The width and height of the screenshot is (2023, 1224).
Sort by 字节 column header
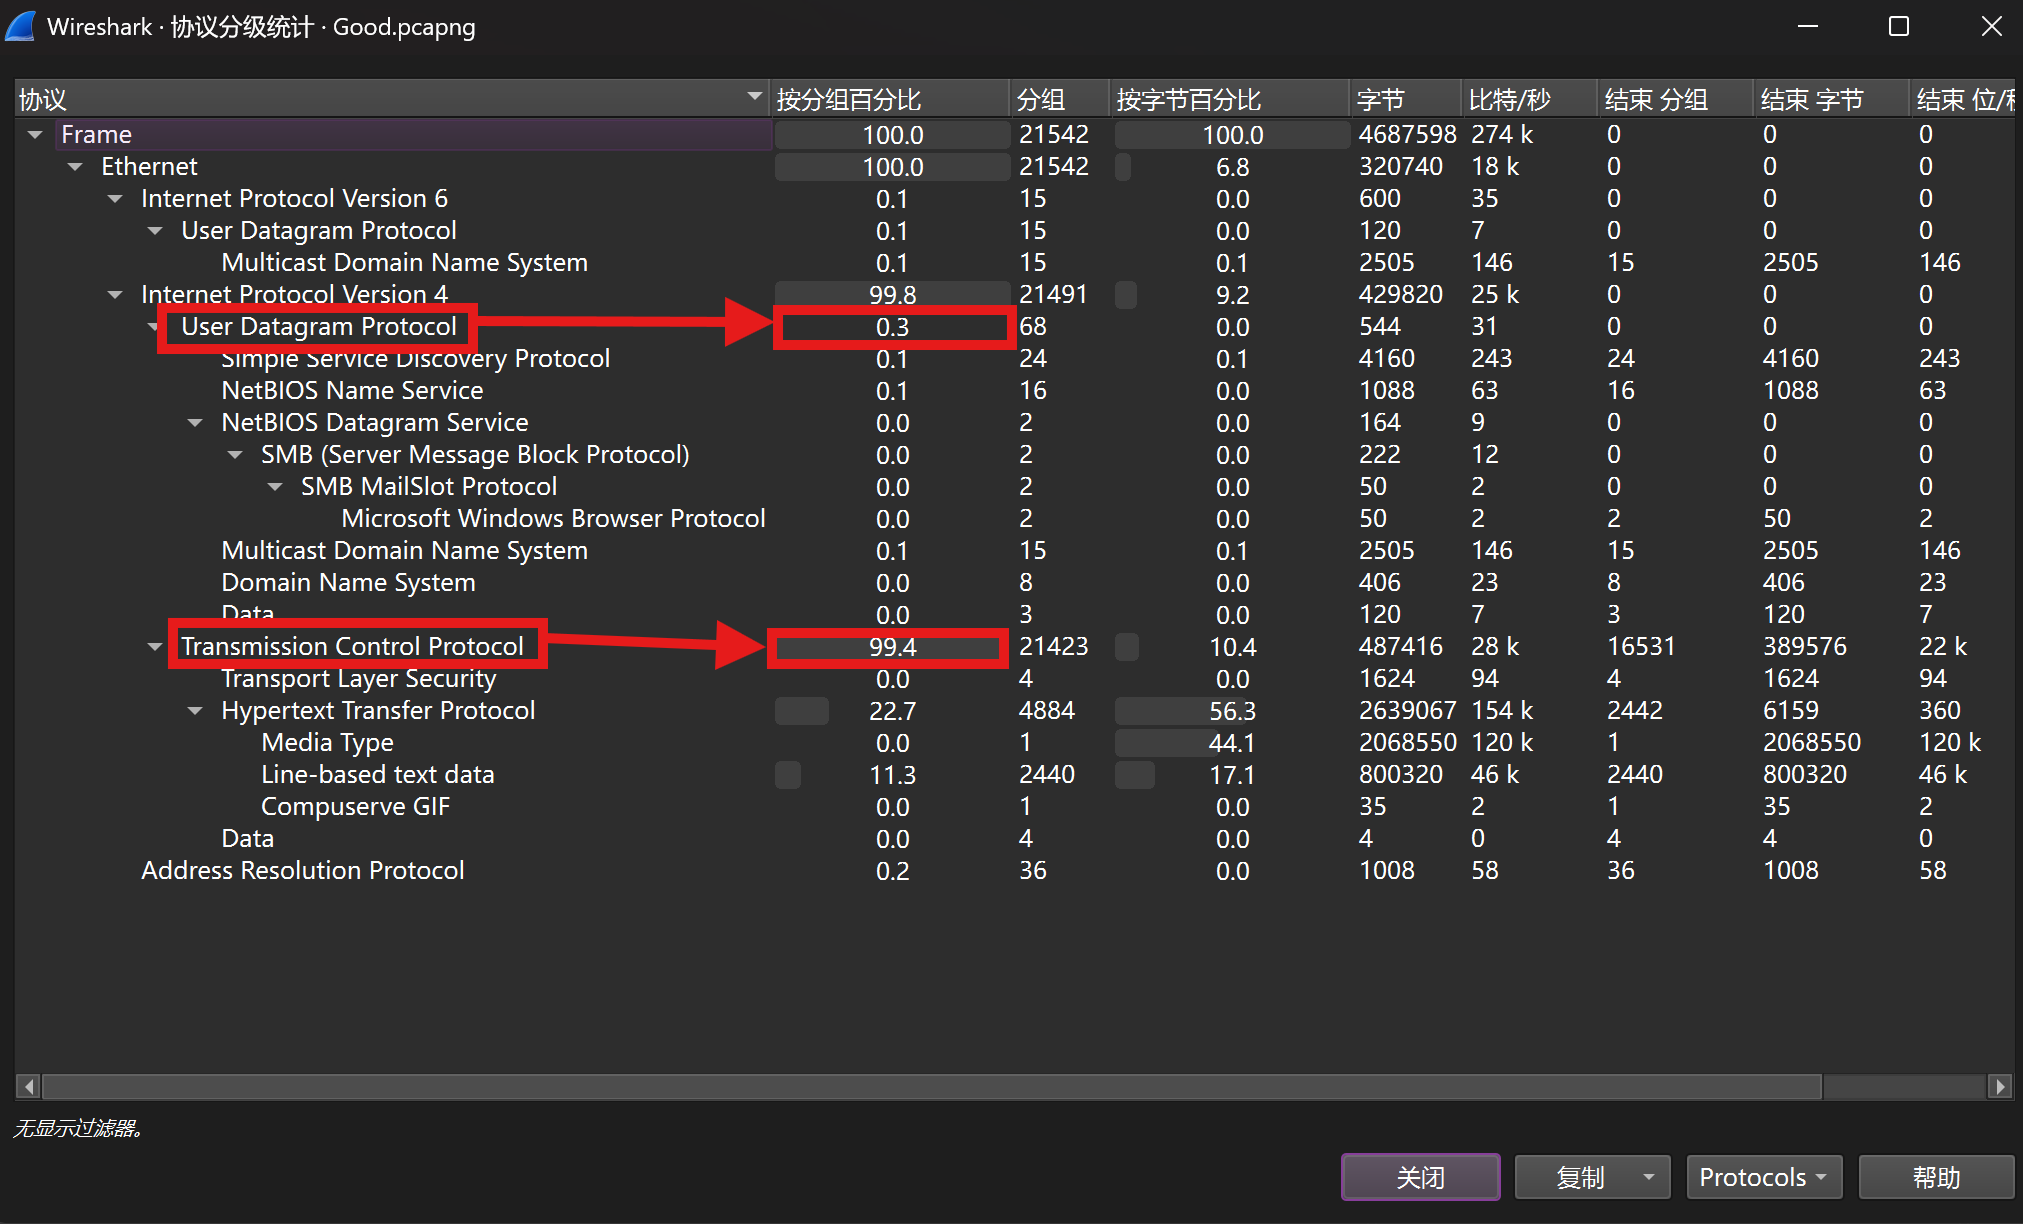[1405, 99]
